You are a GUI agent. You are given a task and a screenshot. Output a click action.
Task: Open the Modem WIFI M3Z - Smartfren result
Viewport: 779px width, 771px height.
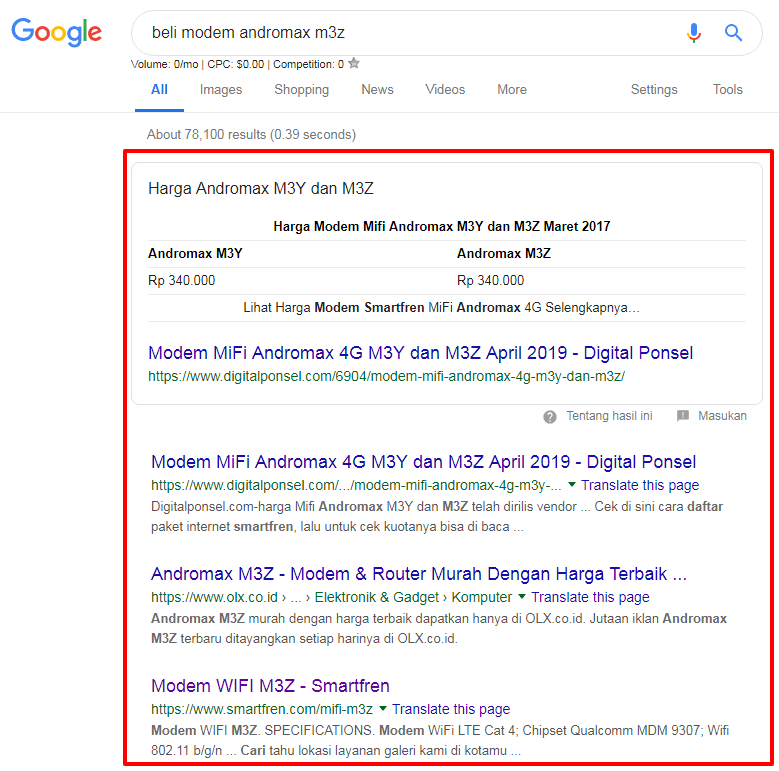point(270,686)
